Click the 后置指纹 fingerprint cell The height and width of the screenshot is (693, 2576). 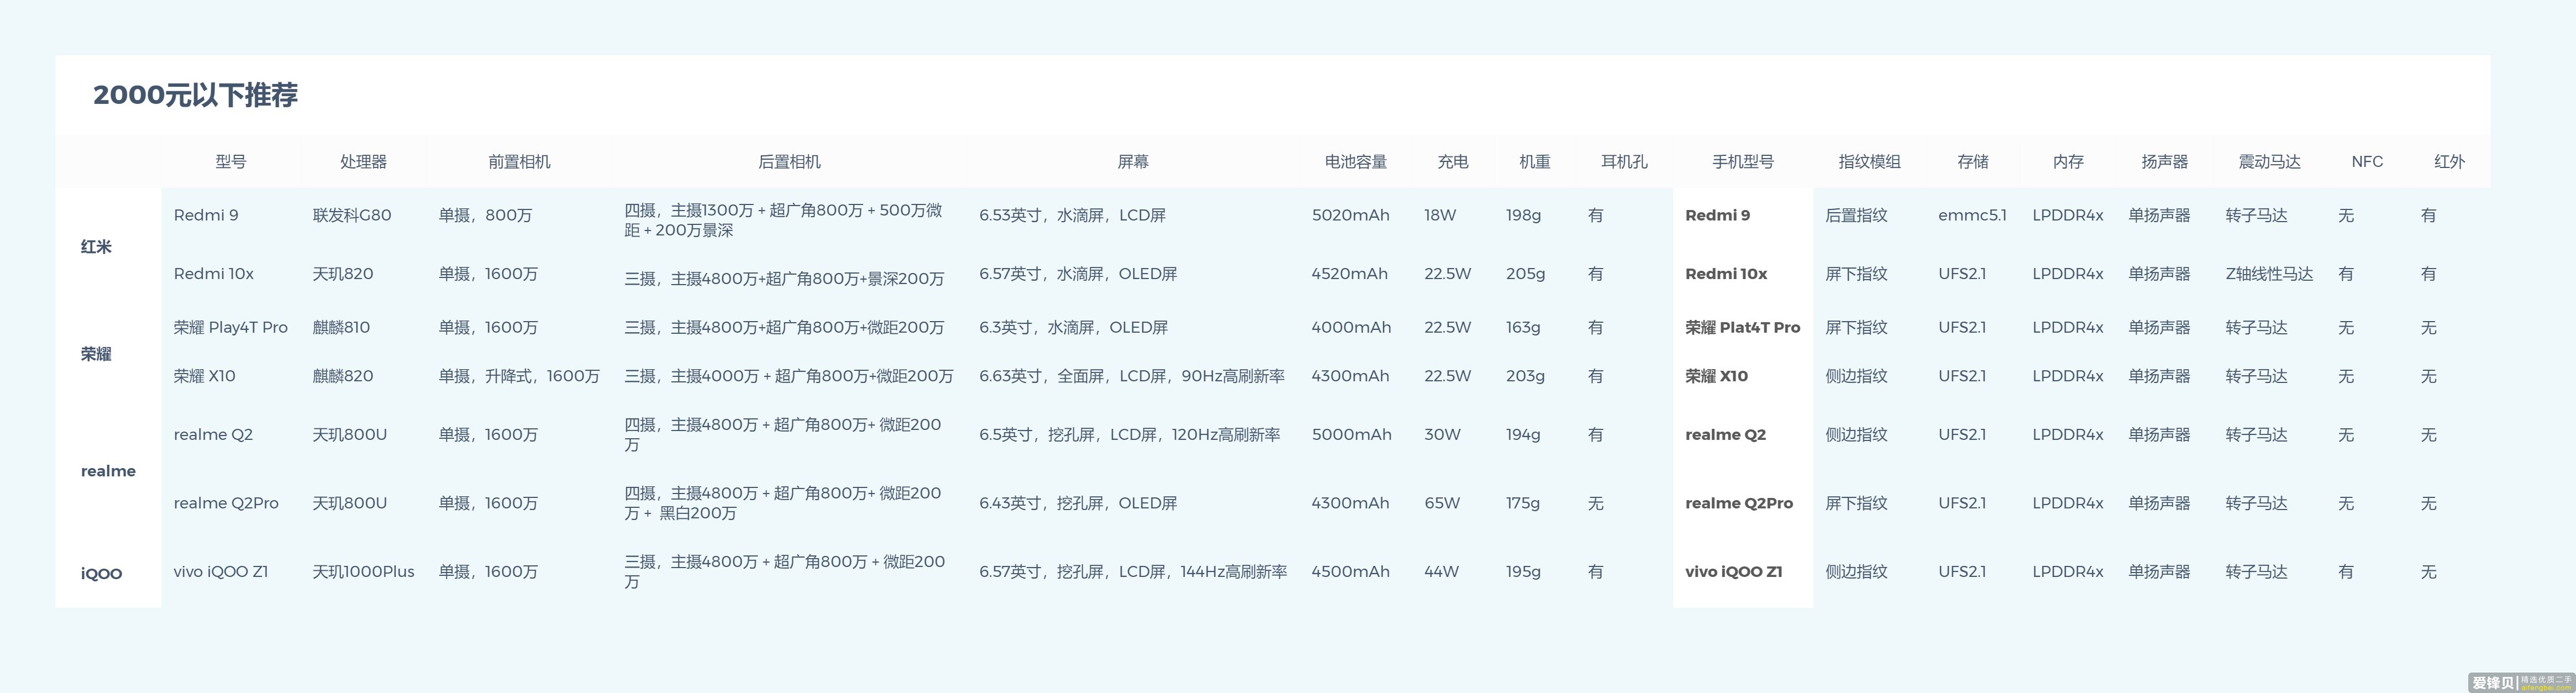pyautogui.click(x=1856, y=215)
